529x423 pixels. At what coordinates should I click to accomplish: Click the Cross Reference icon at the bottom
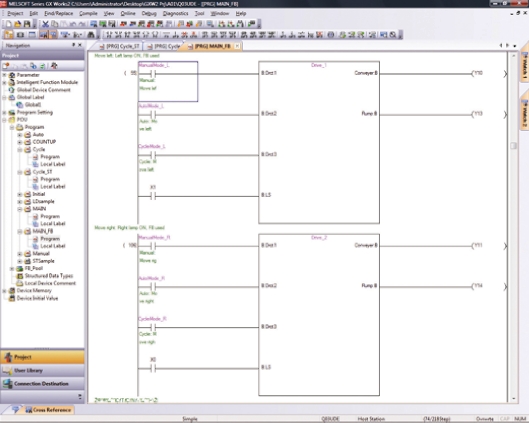tap(29, 410)
